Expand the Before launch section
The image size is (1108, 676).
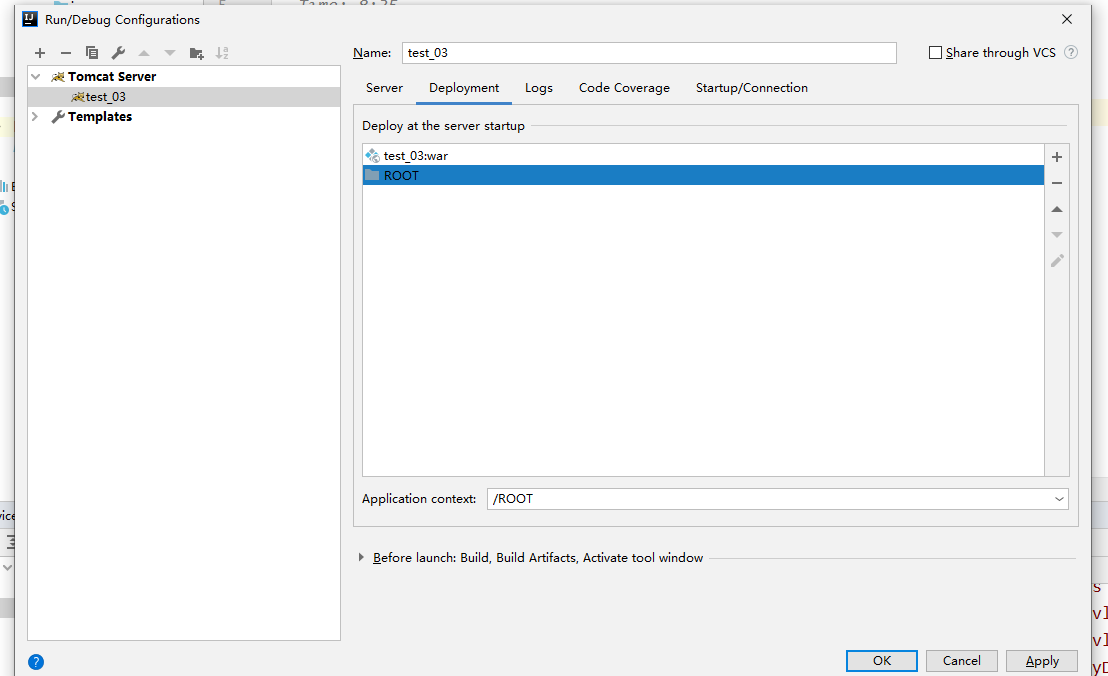[x=361, y=557]
